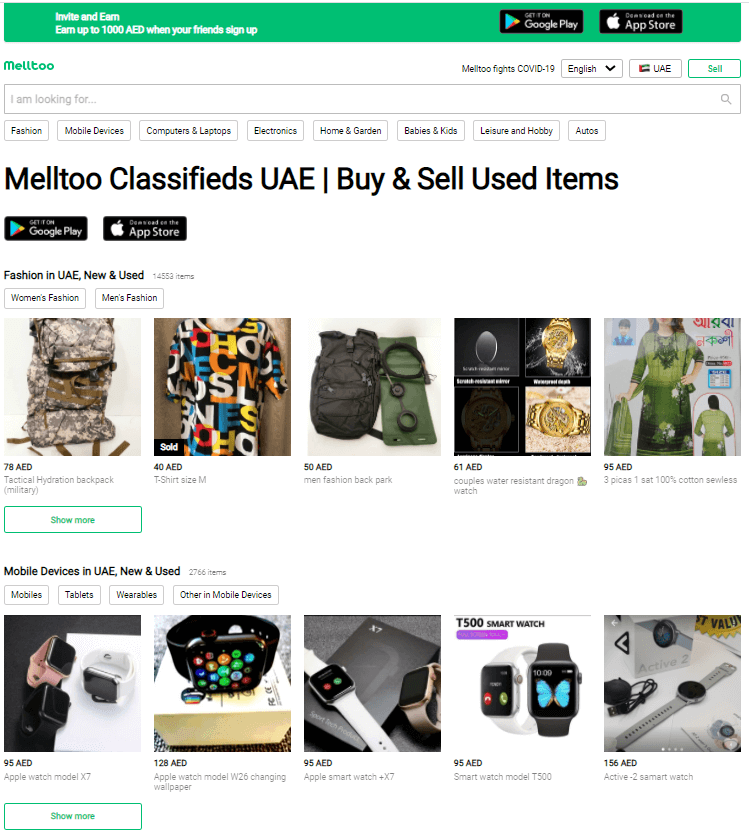Filter by Wearables subcategory
The height and width of the screenshot is (838, 749).
click(x=136, y=595)
